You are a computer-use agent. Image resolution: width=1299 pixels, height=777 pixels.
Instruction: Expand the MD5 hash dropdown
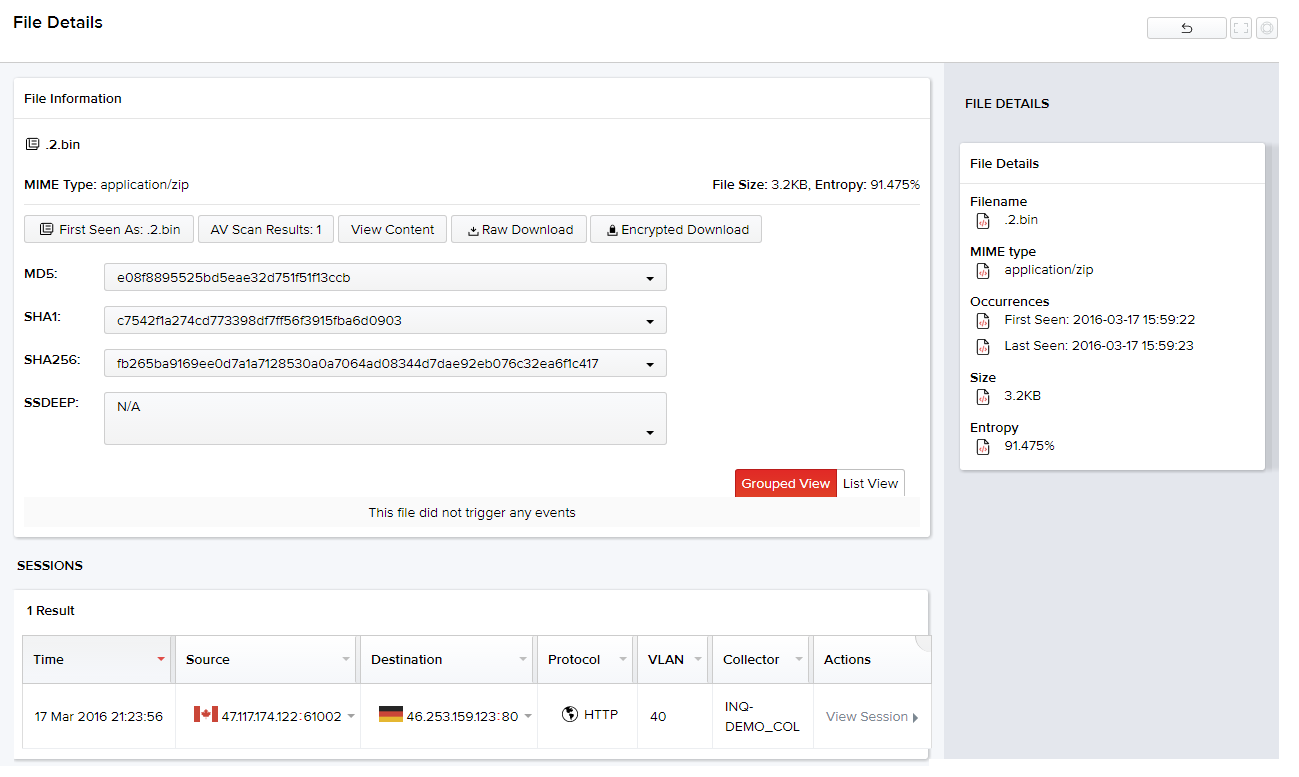(649, 278)
